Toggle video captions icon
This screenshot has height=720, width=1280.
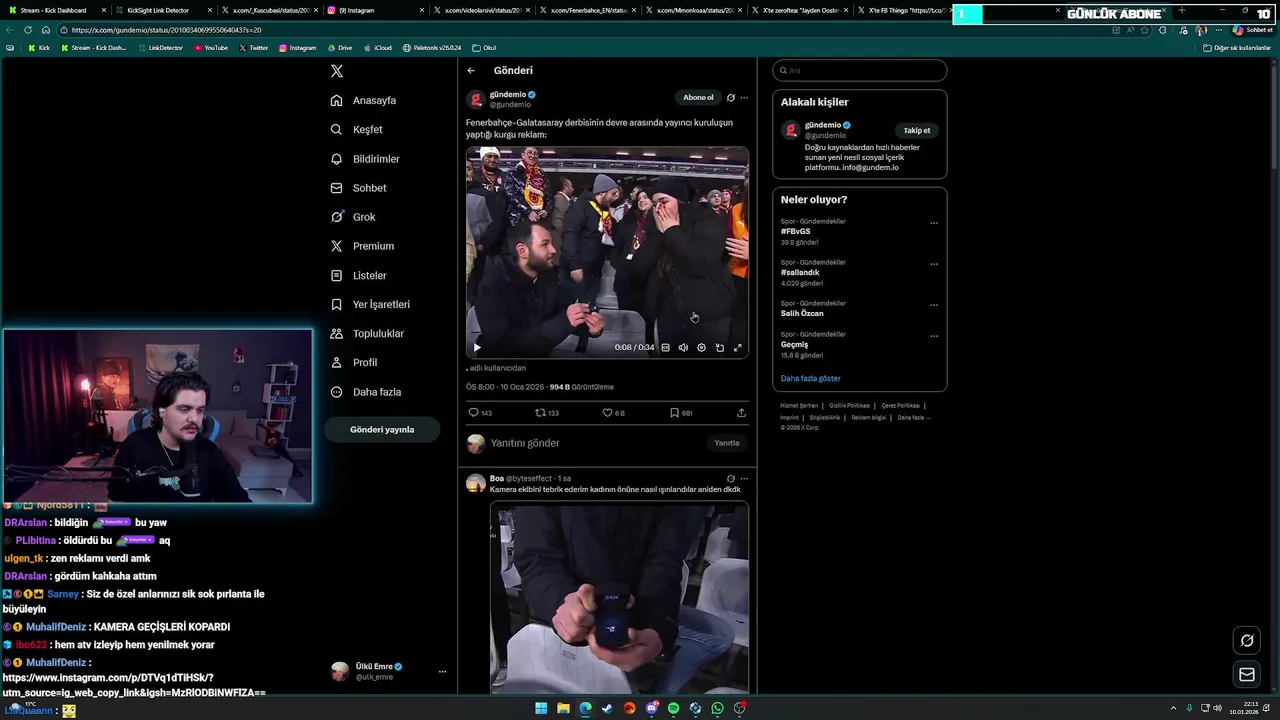[x=666, y=347]
